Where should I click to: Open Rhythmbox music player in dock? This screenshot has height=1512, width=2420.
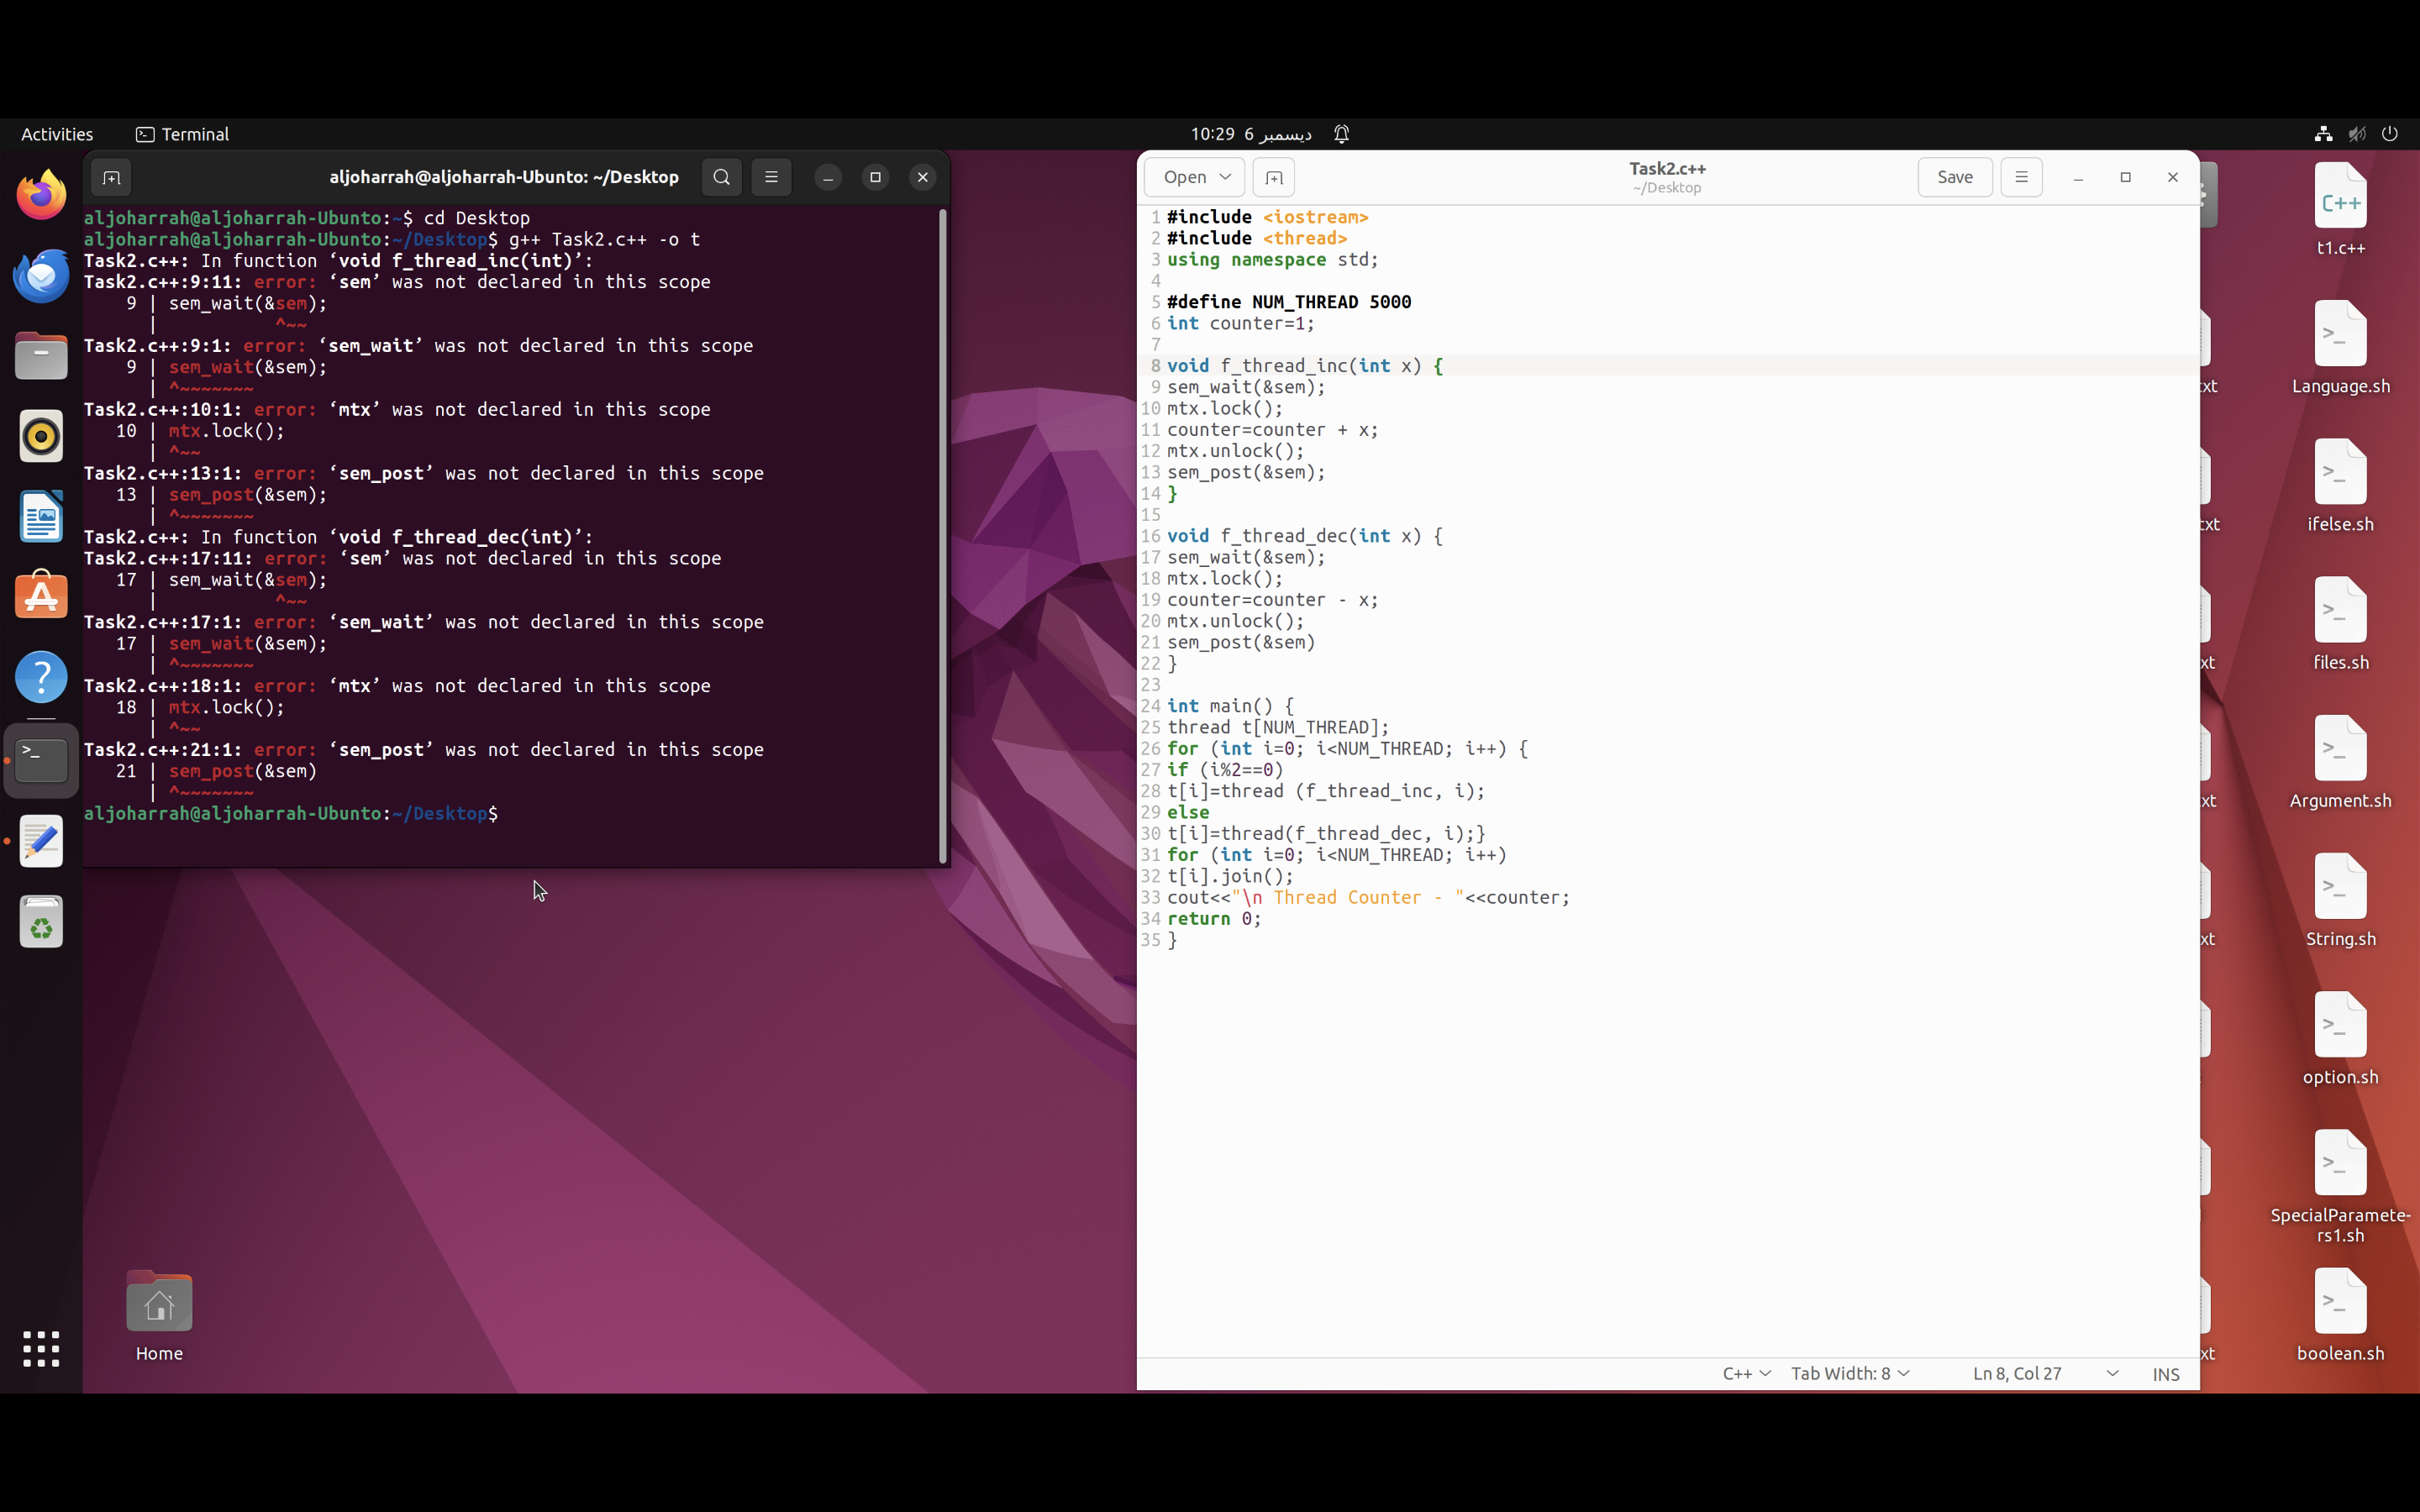point(41,437)
